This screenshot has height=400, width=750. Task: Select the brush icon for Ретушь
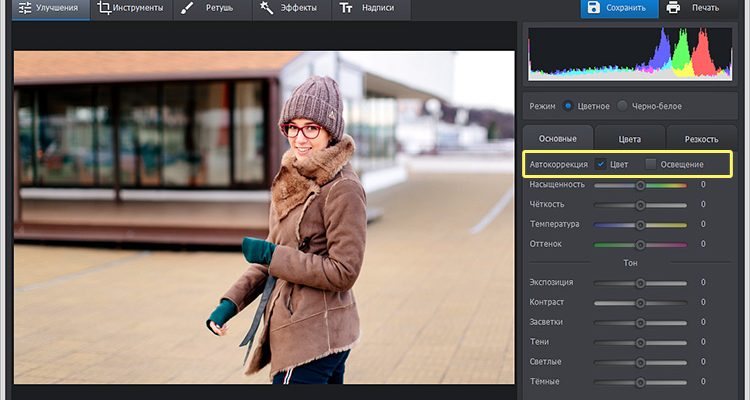188,8
